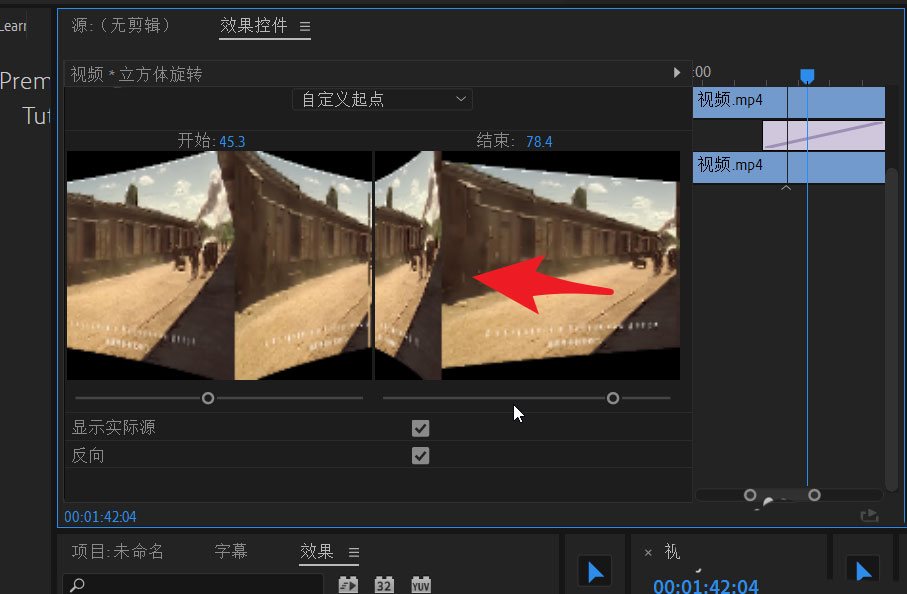Open the 效果控件 panel menu icon
Viewport: 907px width, 594px height.
point(305,28)
